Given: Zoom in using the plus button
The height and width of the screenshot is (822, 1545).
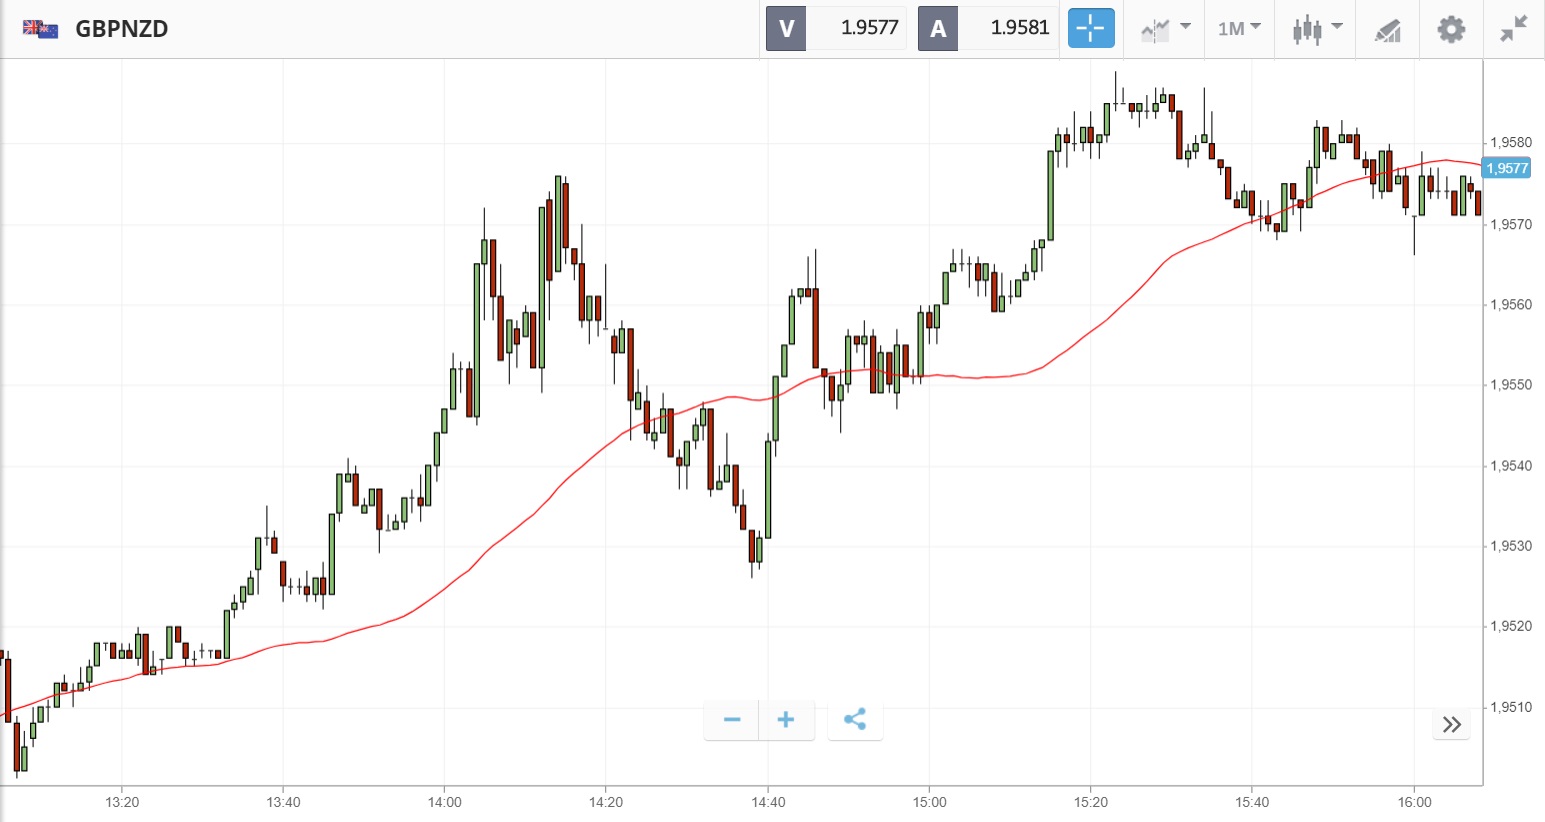Looking at the screenshot, I should [786, 720].
